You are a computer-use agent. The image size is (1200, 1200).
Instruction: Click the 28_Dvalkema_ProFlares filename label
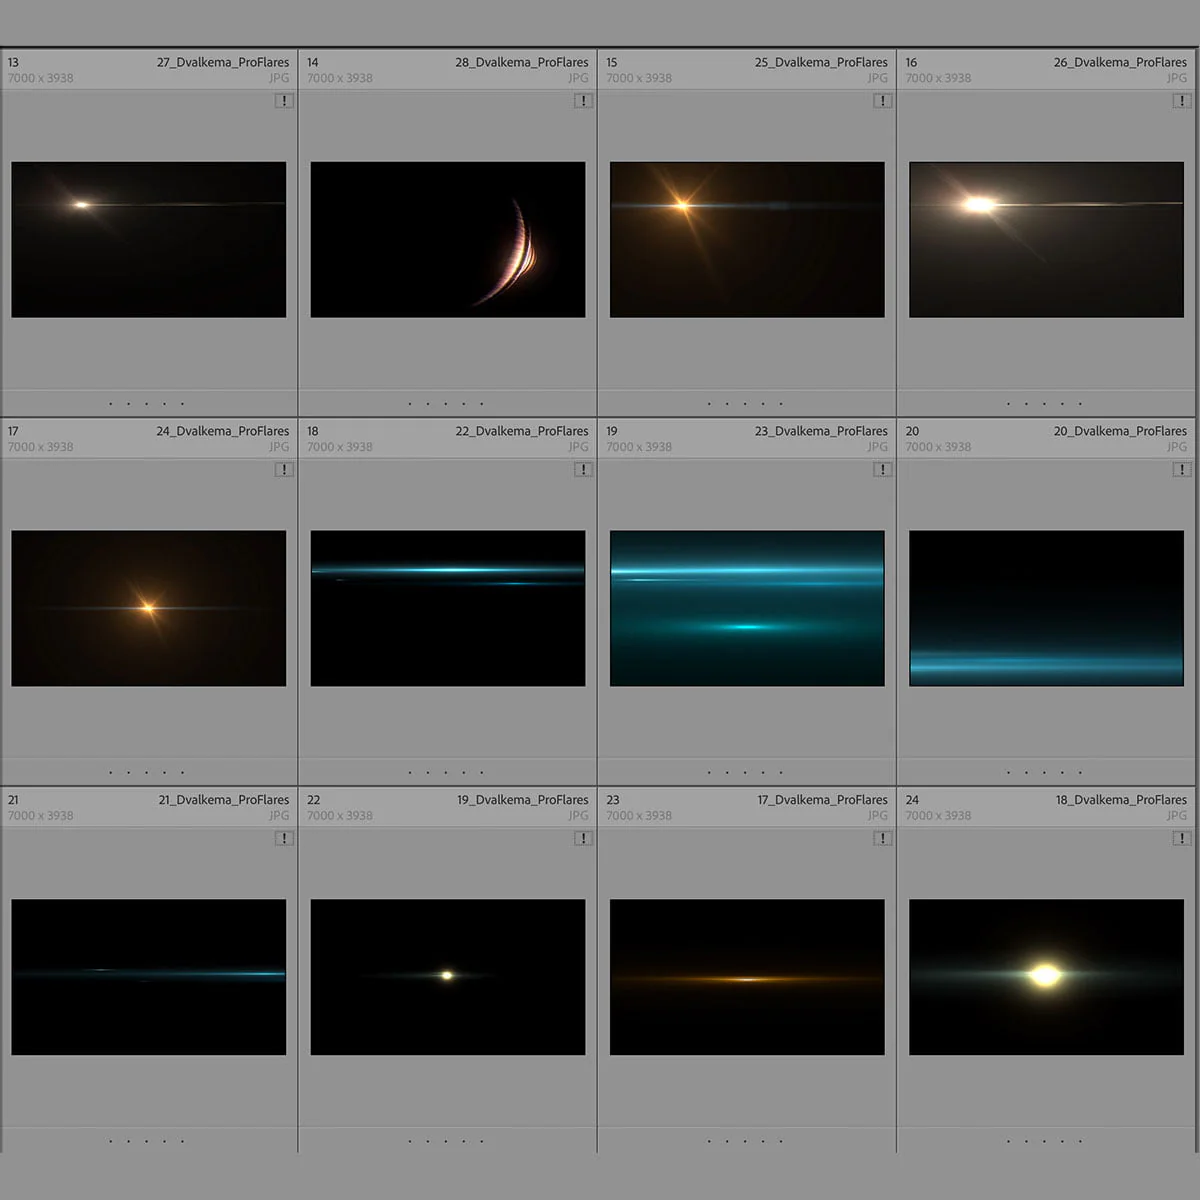pyautogui.click(x=521, y=62)
